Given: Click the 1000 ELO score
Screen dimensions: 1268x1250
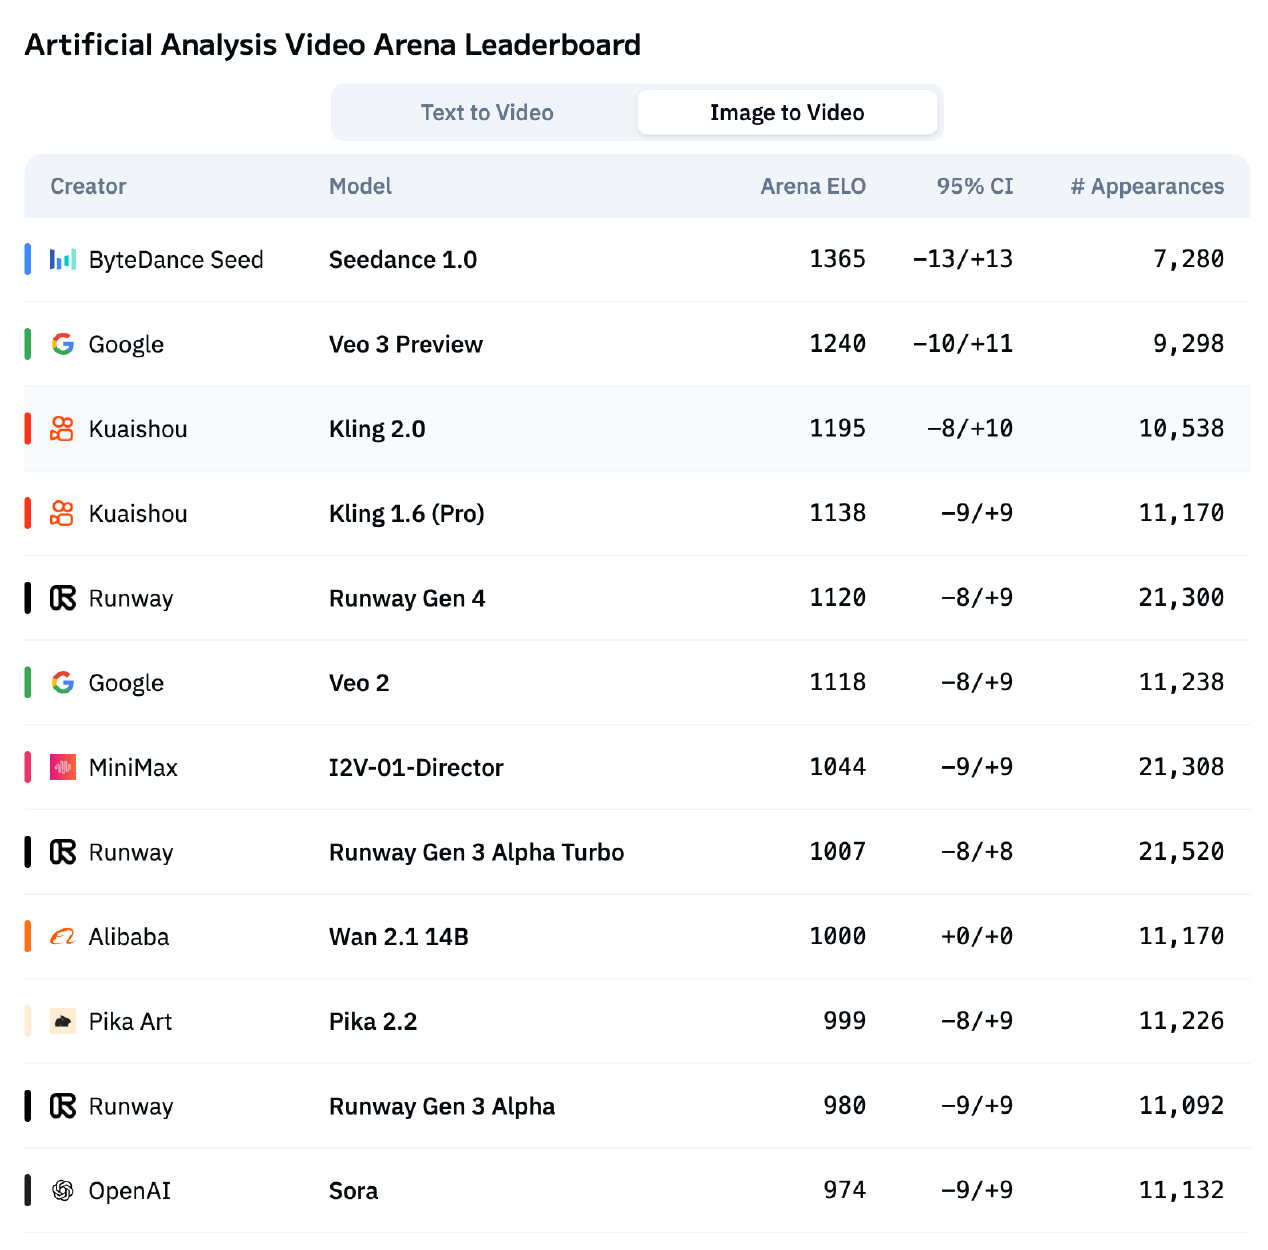Looking at the screenshot, I should [838, 936].
